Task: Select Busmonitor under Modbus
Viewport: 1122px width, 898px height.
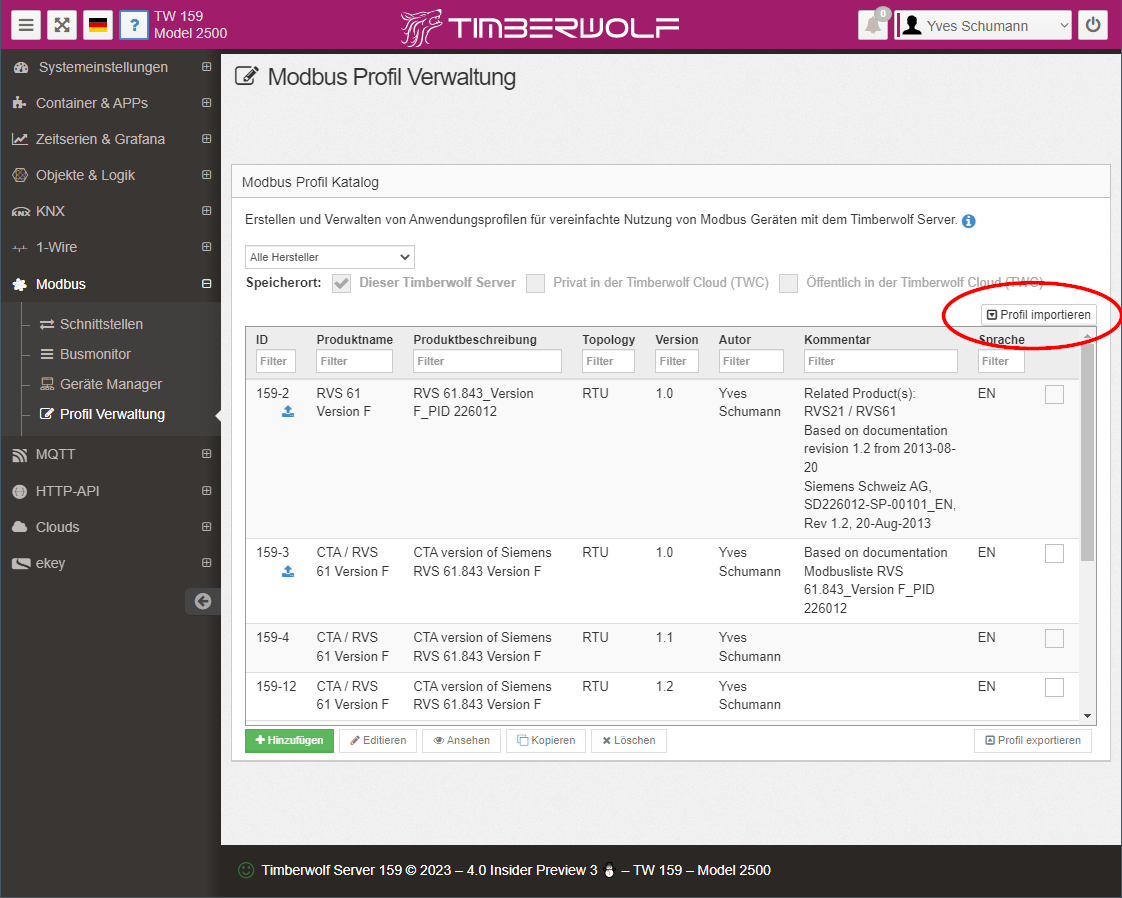Action: coord(95,354)
